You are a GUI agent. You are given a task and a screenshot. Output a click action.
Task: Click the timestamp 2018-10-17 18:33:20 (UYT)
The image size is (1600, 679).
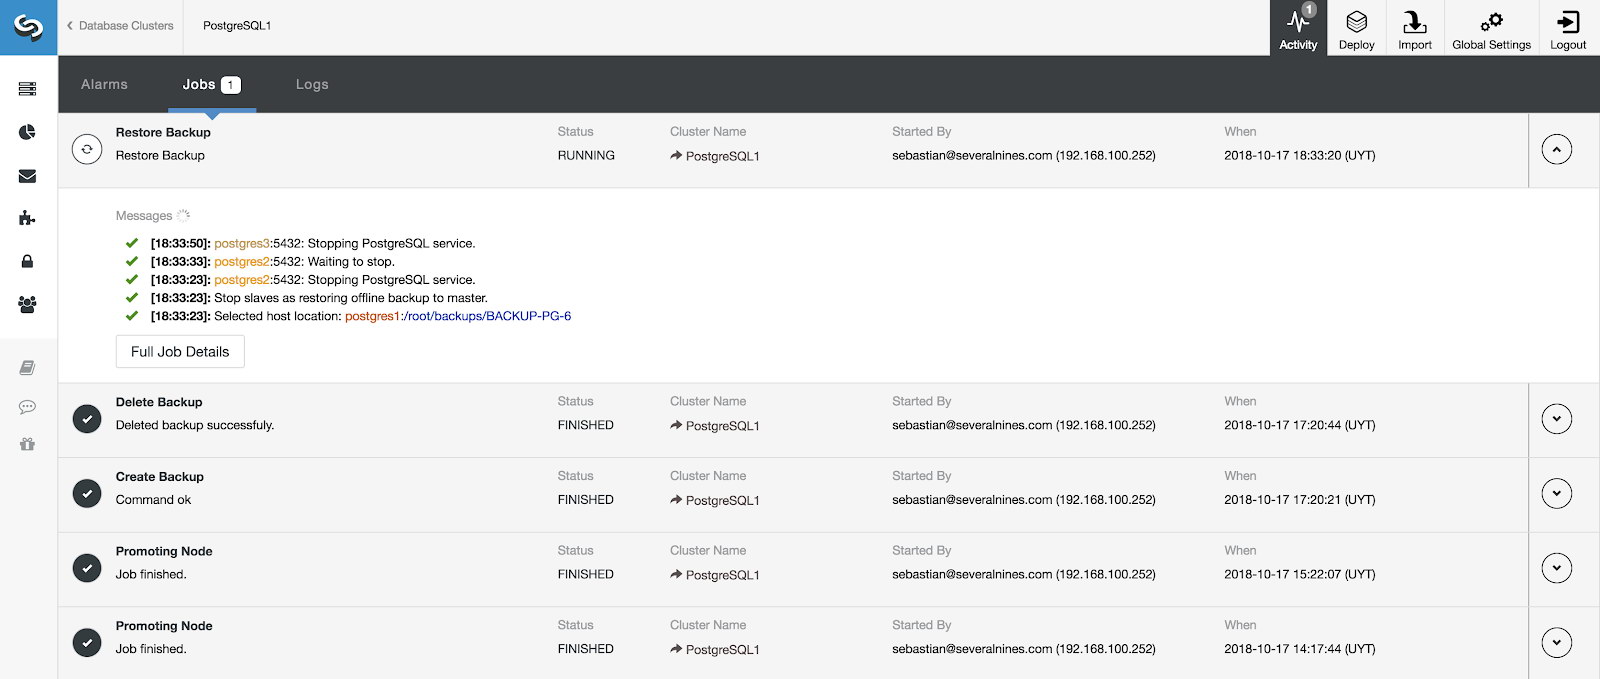coord(1300,156)
